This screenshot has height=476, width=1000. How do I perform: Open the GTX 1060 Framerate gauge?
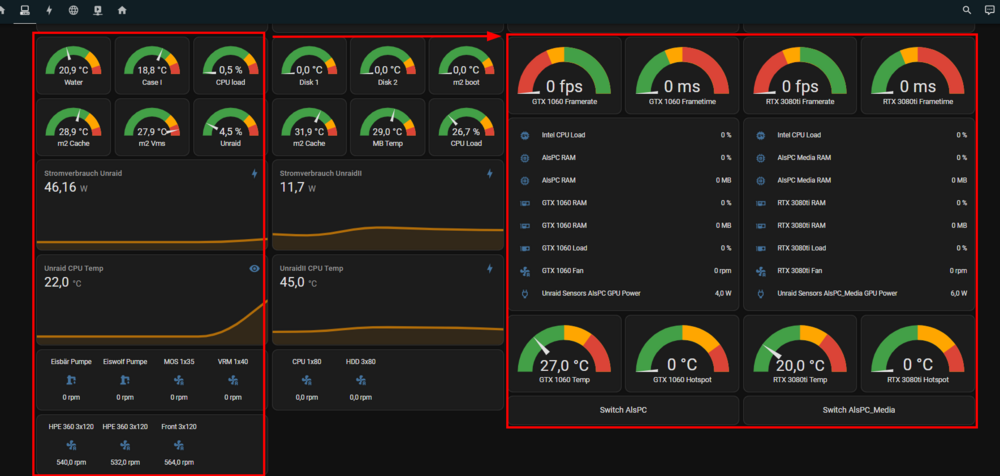564,75
